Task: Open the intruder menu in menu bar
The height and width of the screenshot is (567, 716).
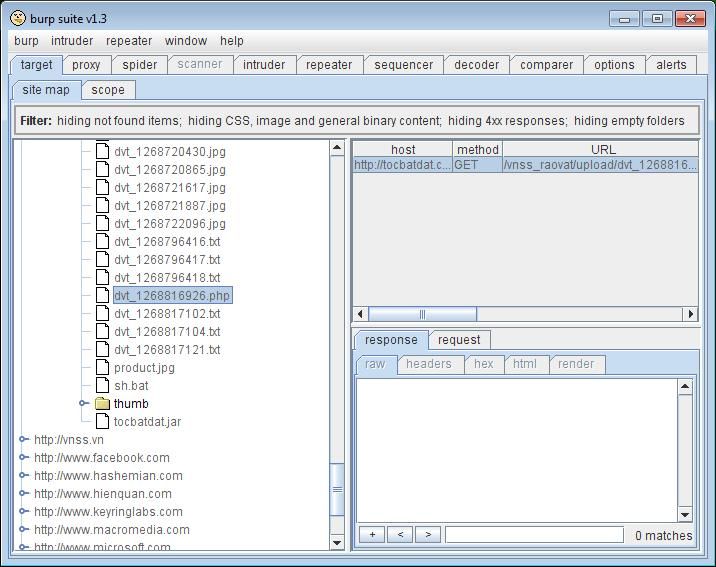Action: pos(72,41)
